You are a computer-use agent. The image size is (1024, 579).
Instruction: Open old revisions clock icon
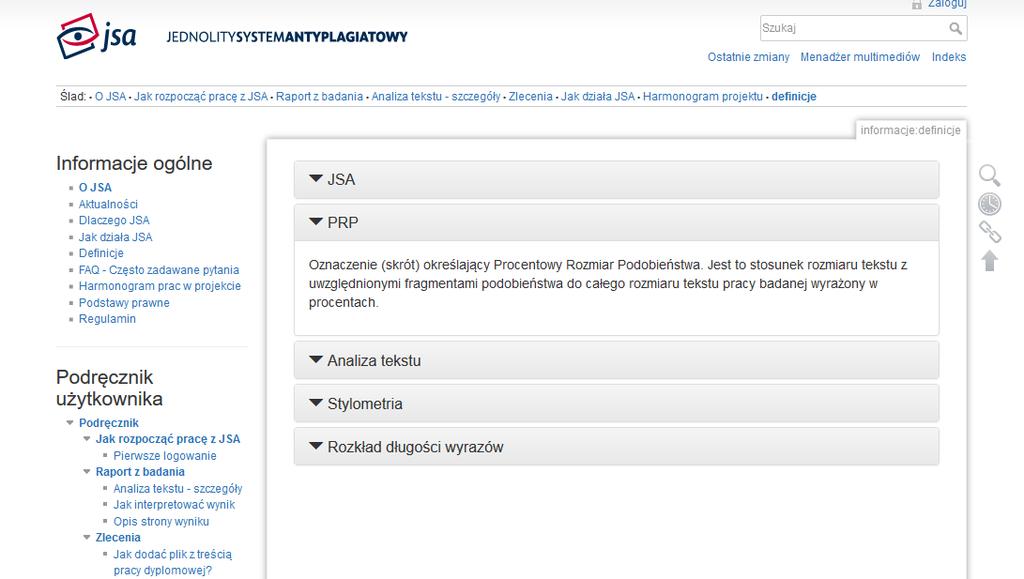point(989,204)
